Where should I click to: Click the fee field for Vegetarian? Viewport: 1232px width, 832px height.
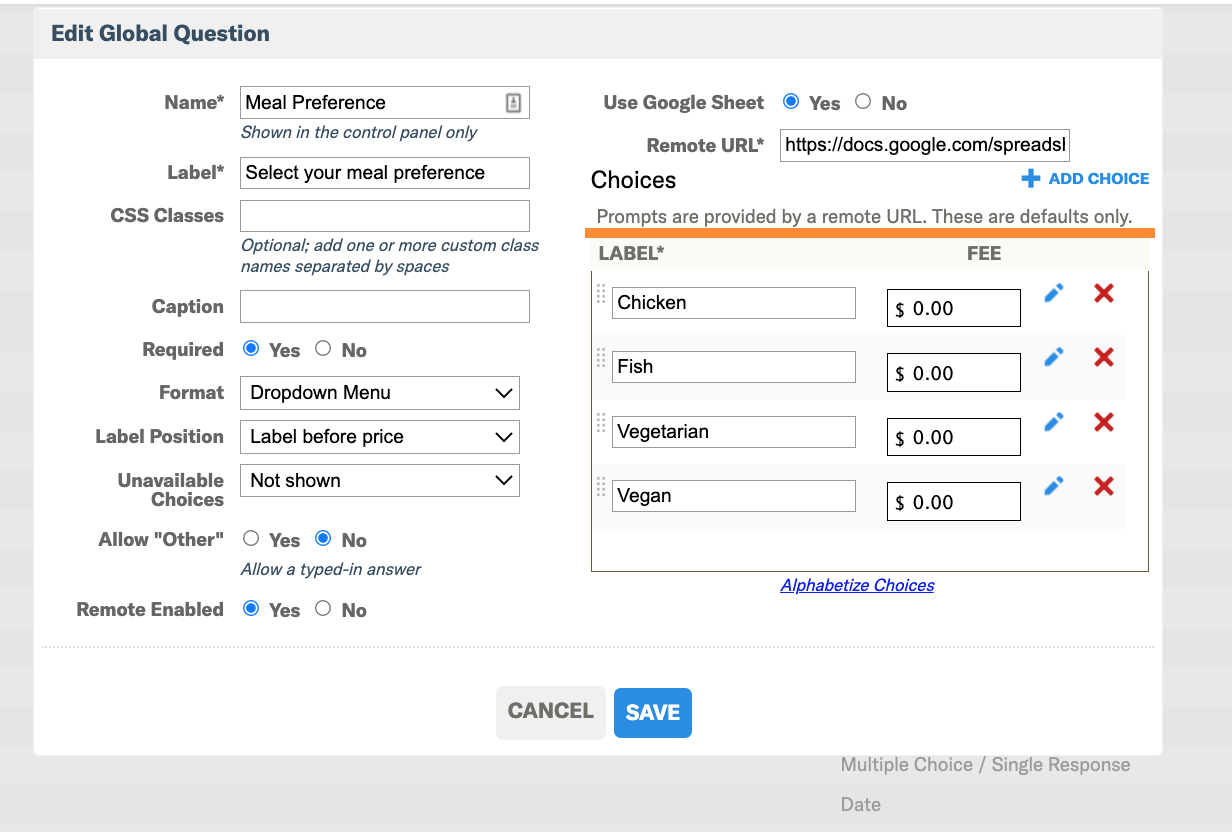tap(954, 437)
